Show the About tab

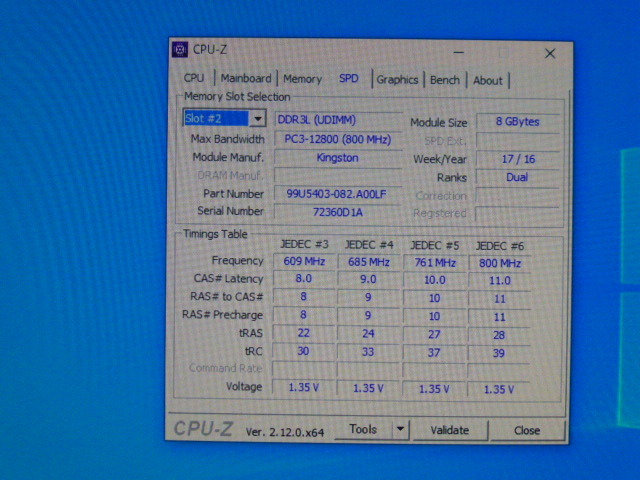point(487,80)
